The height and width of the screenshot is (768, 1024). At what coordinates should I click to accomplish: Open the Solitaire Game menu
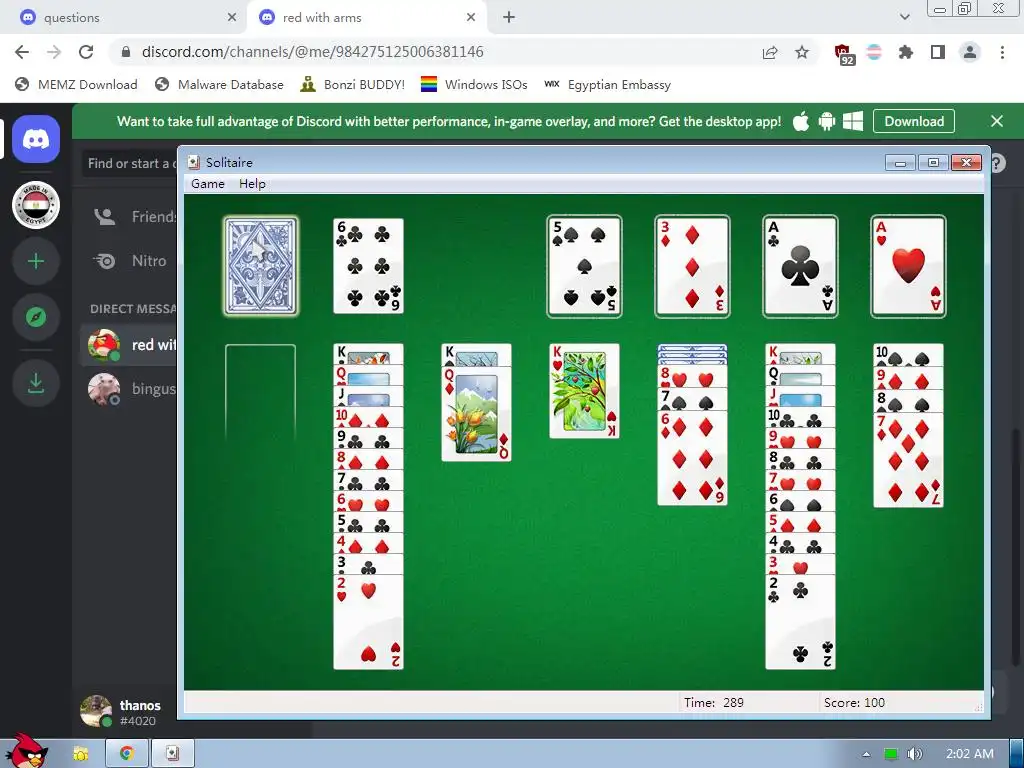pos(208,184)
